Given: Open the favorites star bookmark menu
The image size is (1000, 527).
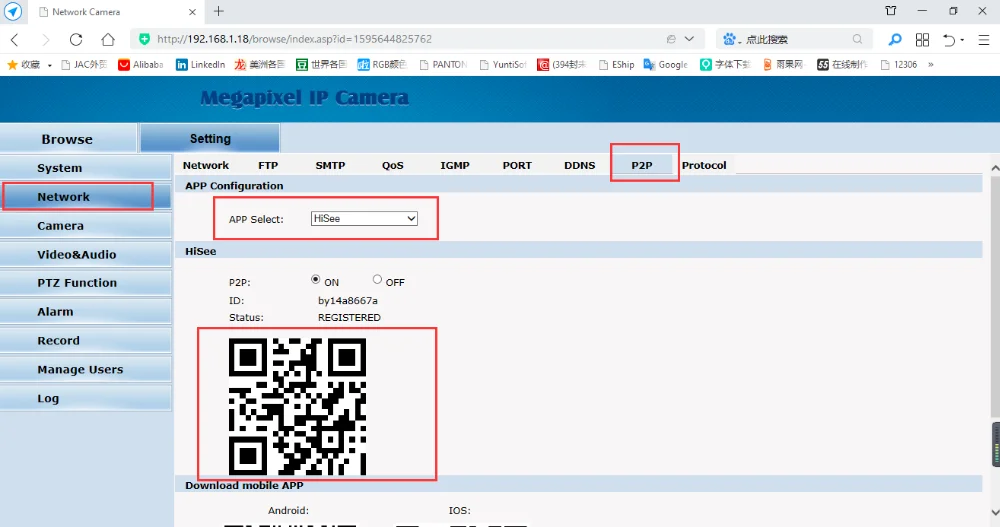Looking at the screenshot, I should [29, 64].
